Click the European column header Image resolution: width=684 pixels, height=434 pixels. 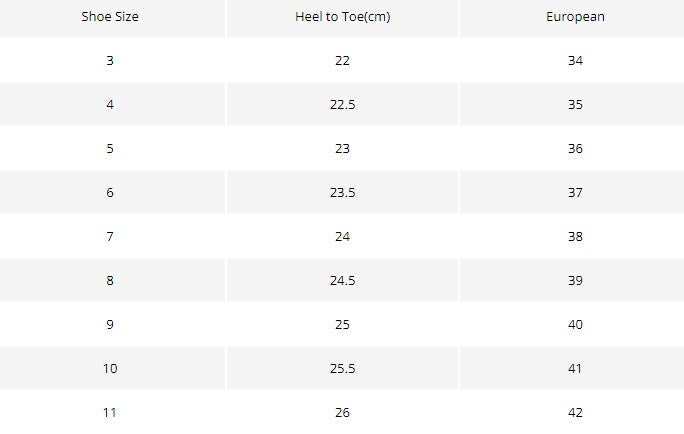pos(575,17)
